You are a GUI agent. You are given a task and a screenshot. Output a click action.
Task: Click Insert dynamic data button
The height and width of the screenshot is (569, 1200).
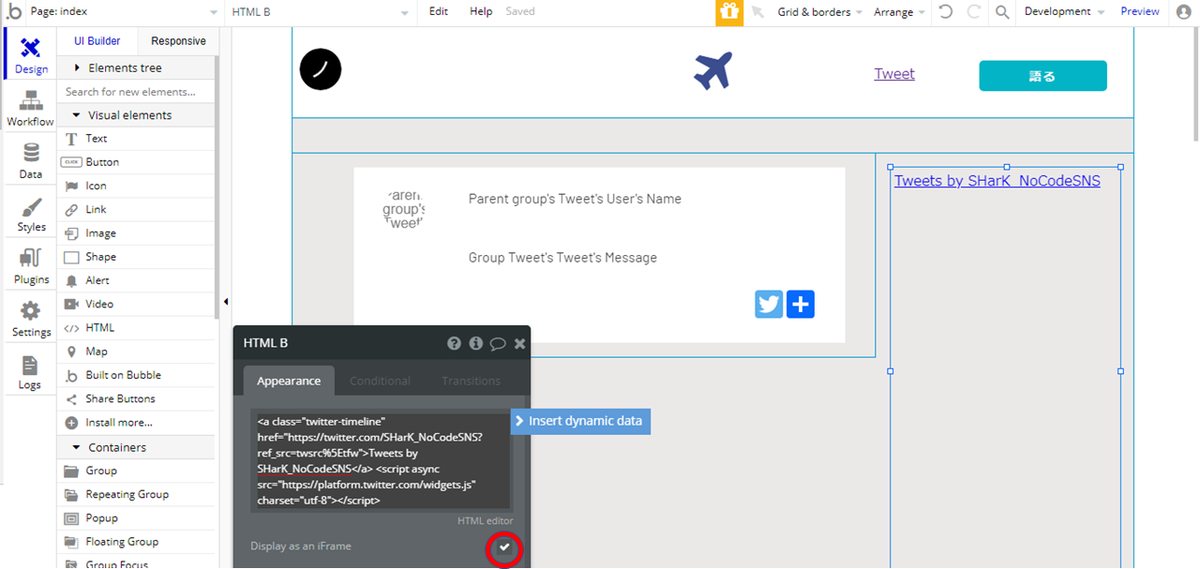click(x=581, y=421)
